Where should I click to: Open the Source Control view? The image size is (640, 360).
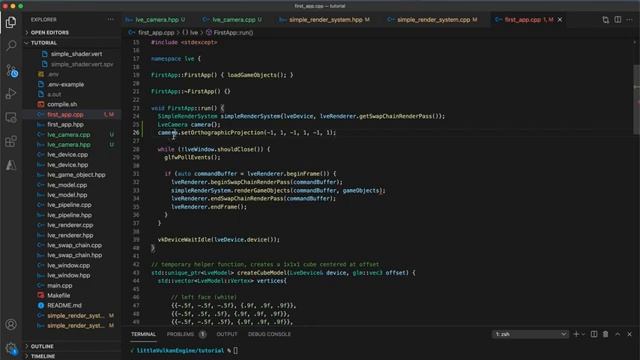(11, 71)
